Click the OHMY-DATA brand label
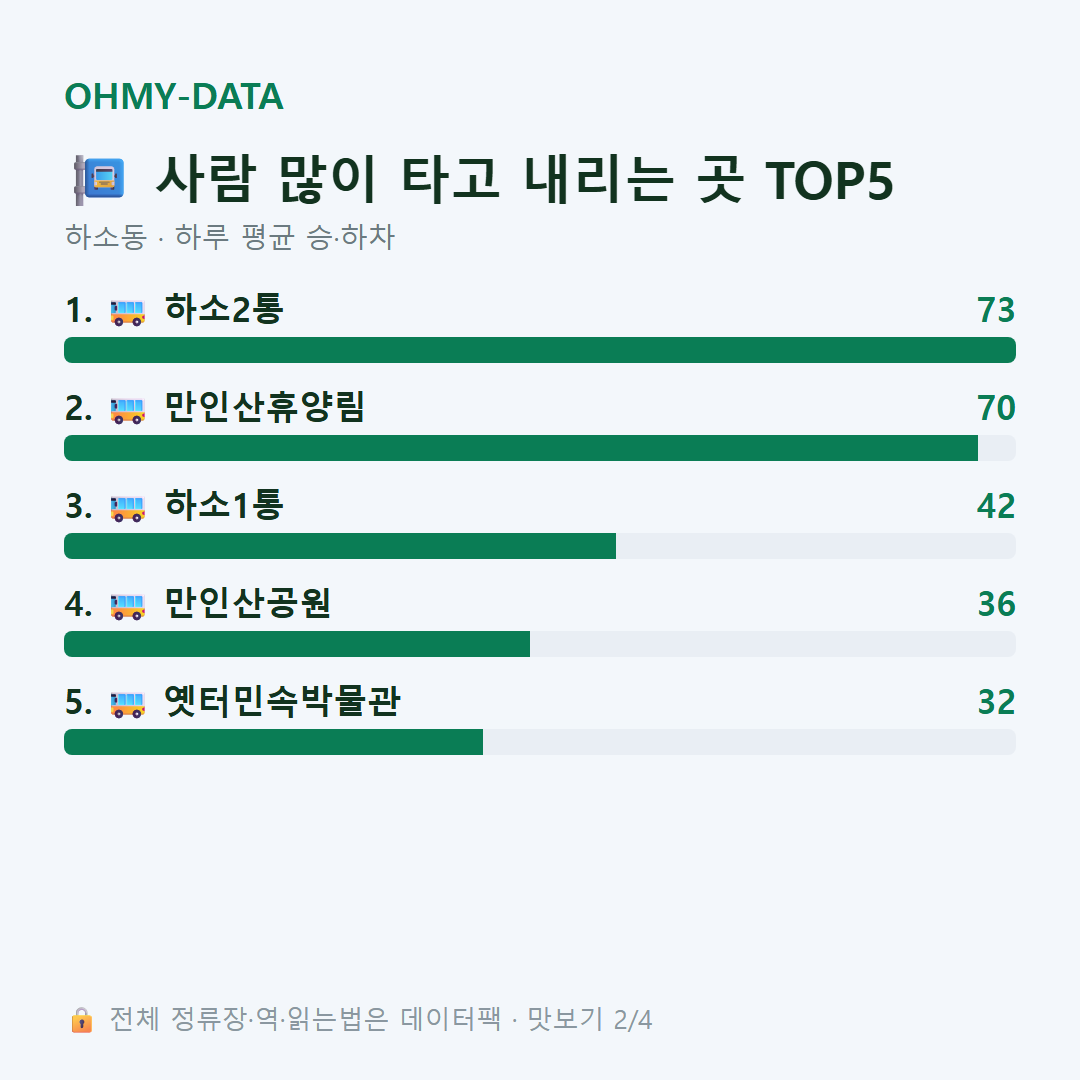The image size is (1080, 1080). 174,96
